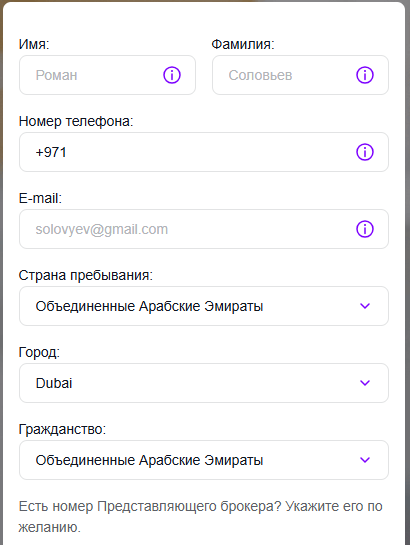Image resolution: width=410 pixels, height=545 pixels.
Task: Click the Имя label
Action: [x=34, y=44]
